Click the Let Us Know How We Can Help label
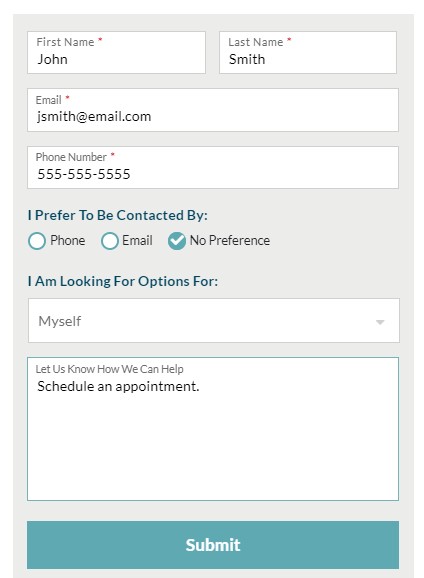Image resolution: width=424 pixels, height=578 pixels. point(110,369)
